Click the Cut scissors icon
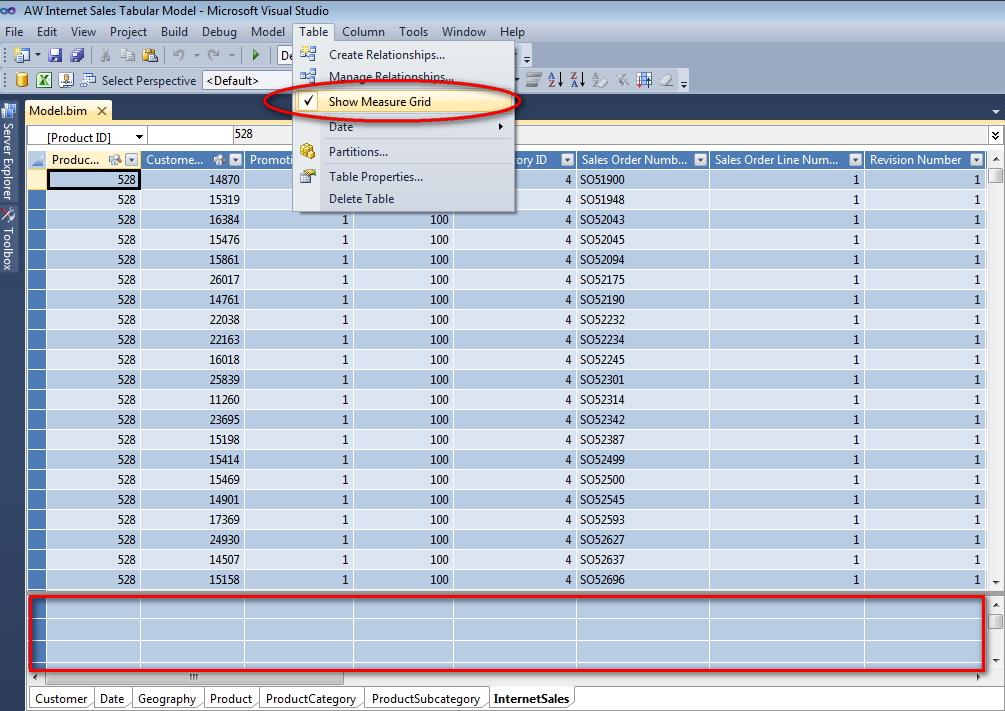 pos(106,55)
